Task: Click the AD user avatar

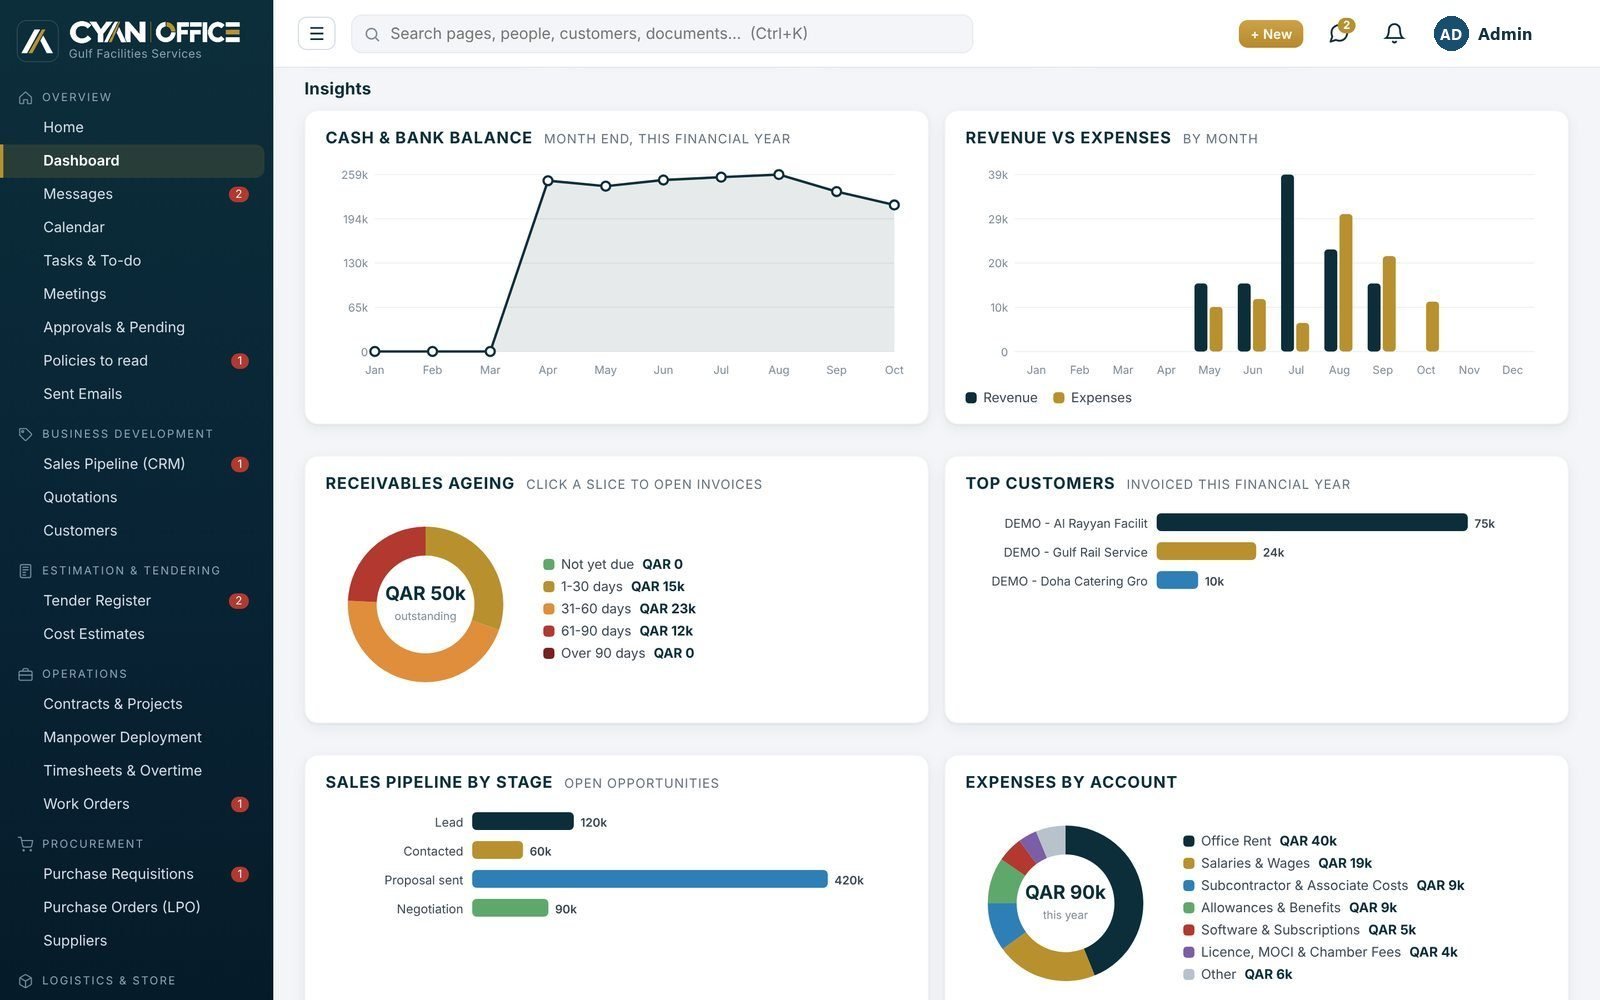Action: [1450, 33]
